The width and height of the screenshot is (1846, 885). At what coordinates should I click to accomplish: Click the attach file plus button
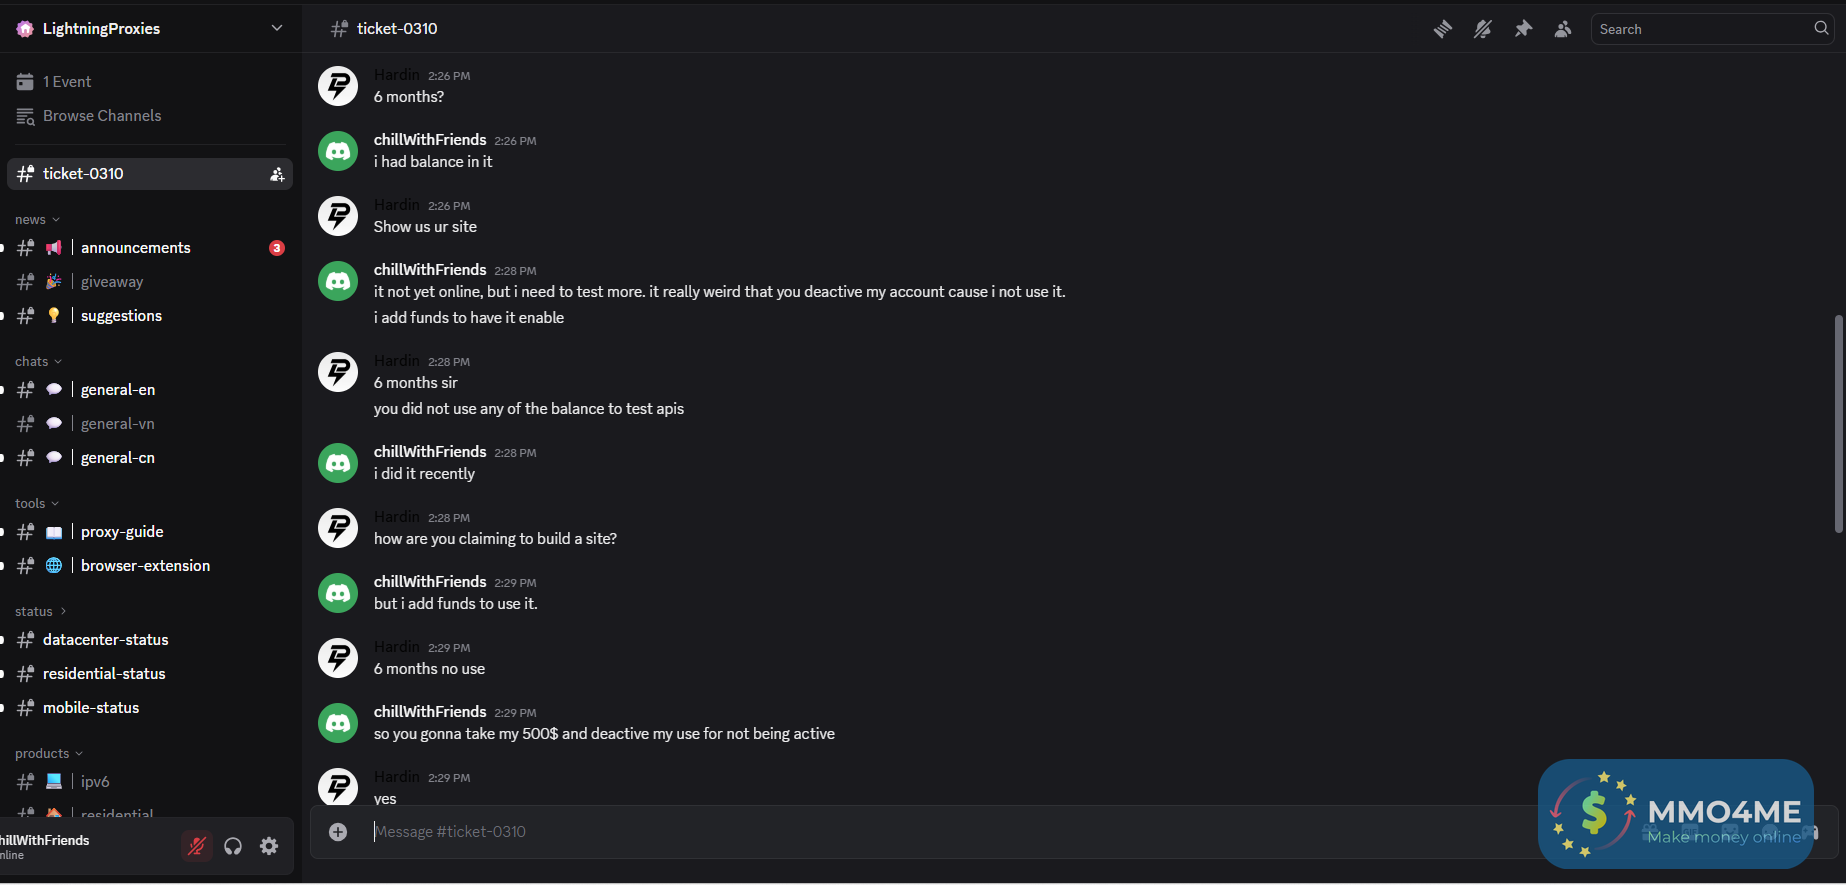point(338,832)
